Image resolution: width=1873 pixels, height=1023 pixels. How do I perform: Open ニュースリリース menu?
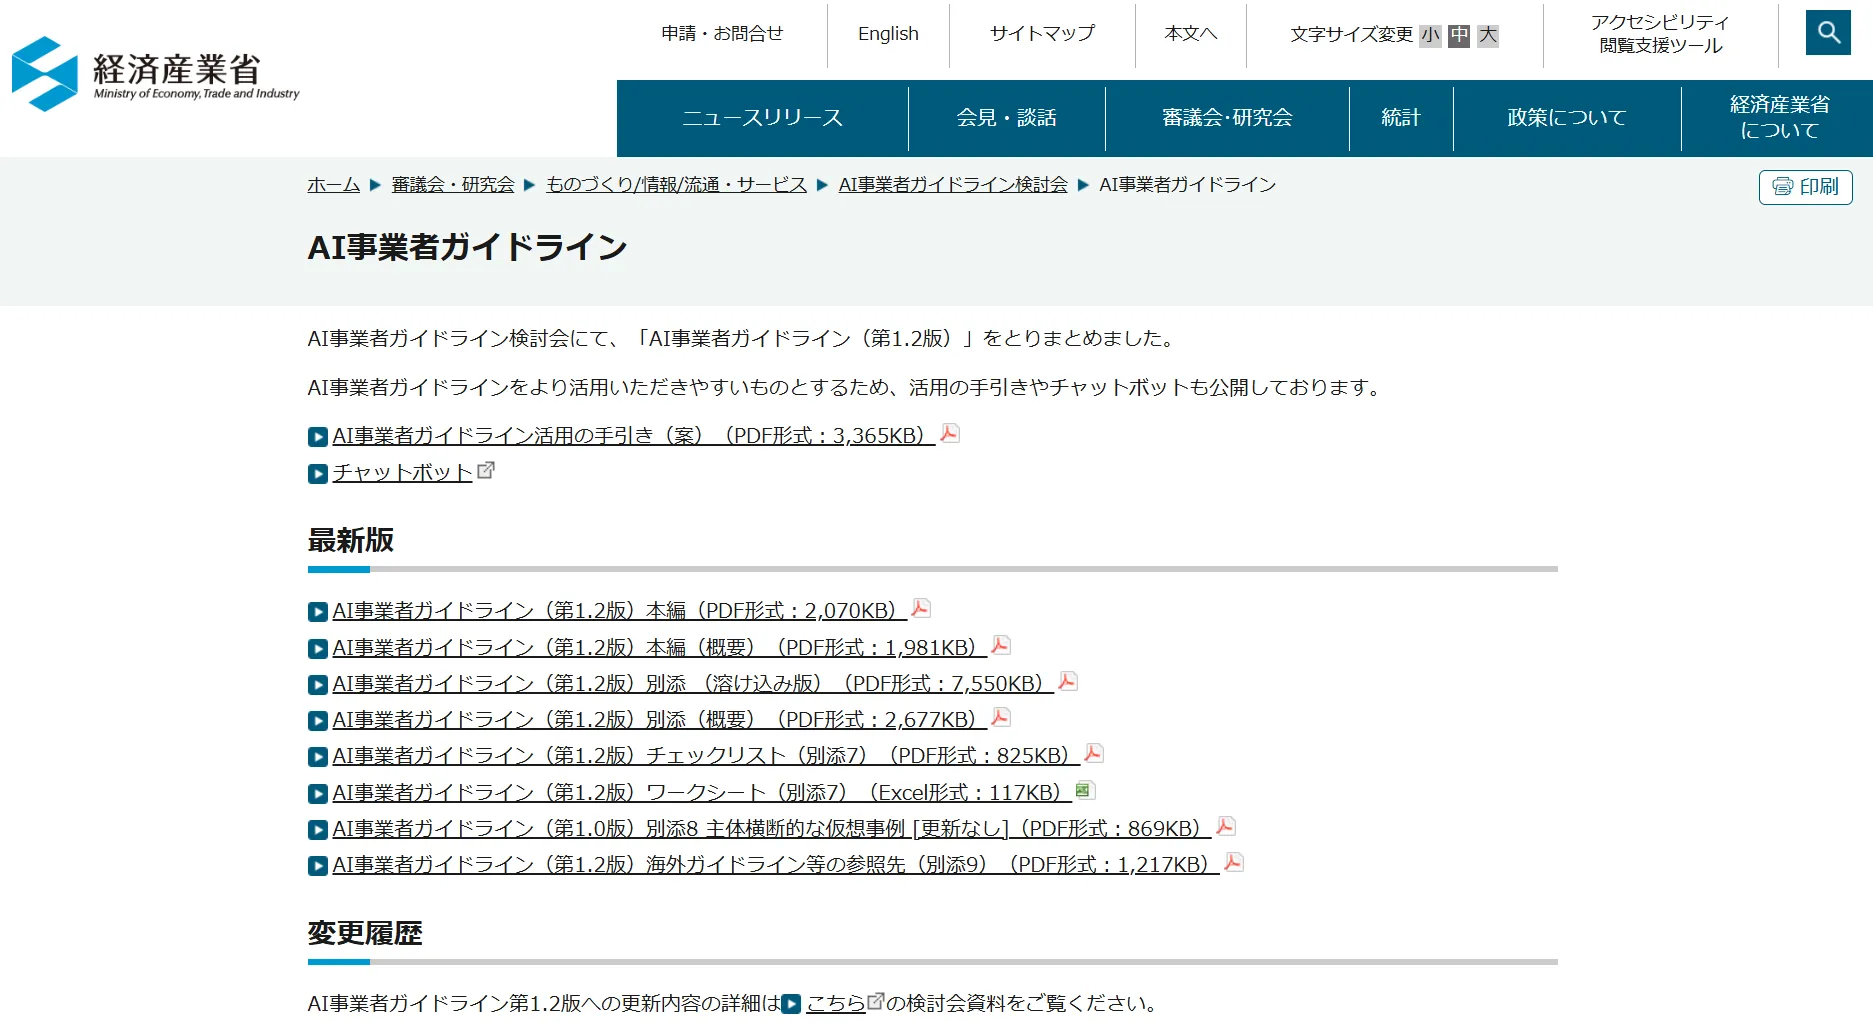tap(762, 118)
